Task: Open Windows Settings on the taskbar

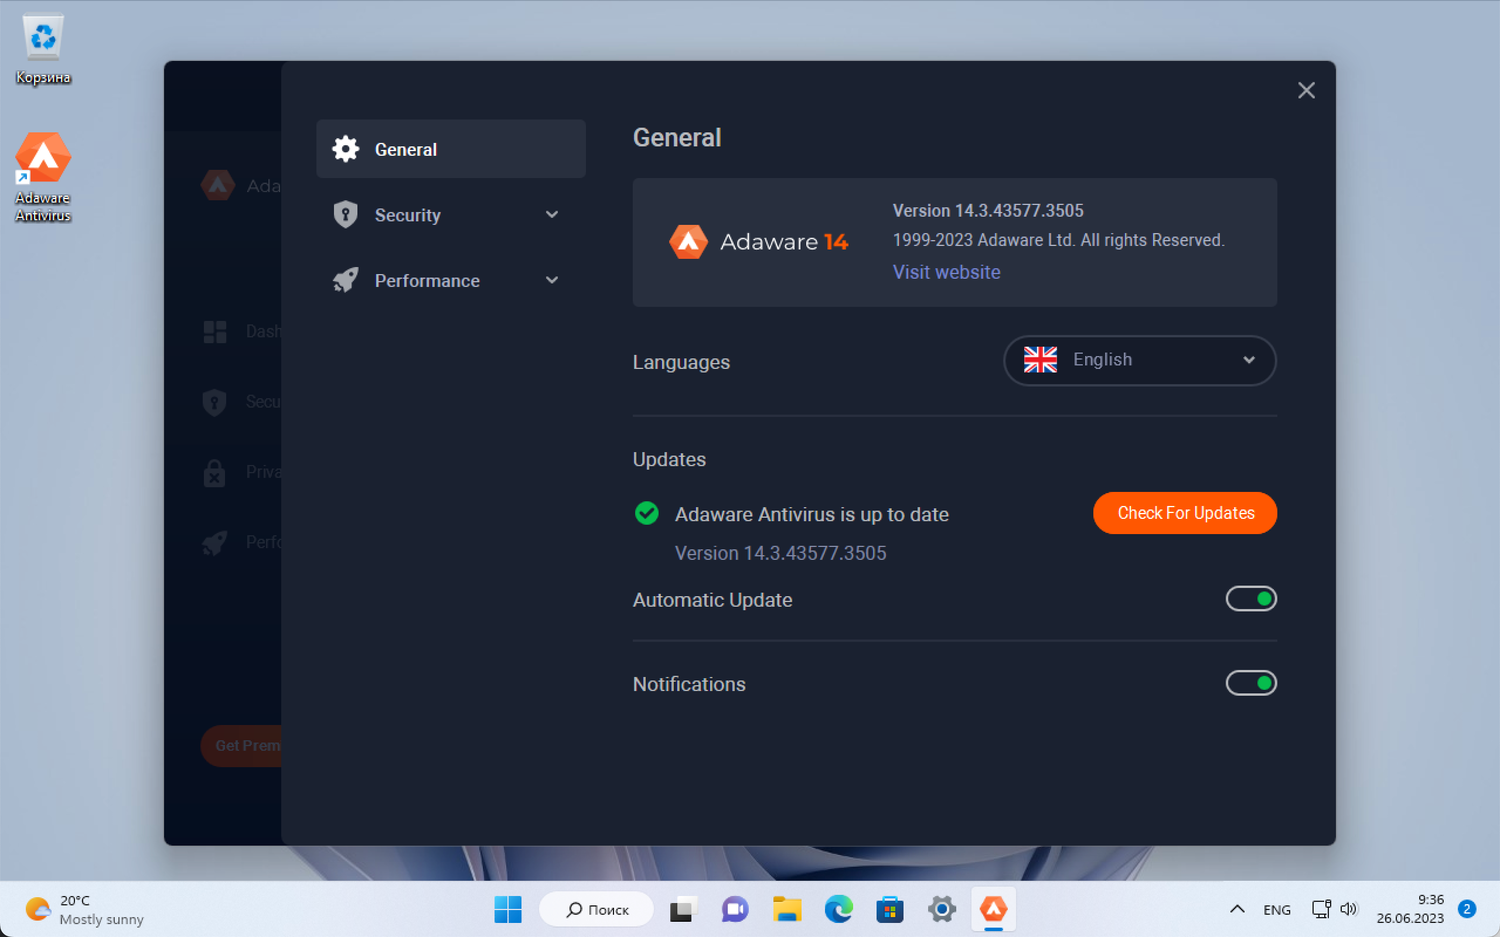Action: (942, 909)
